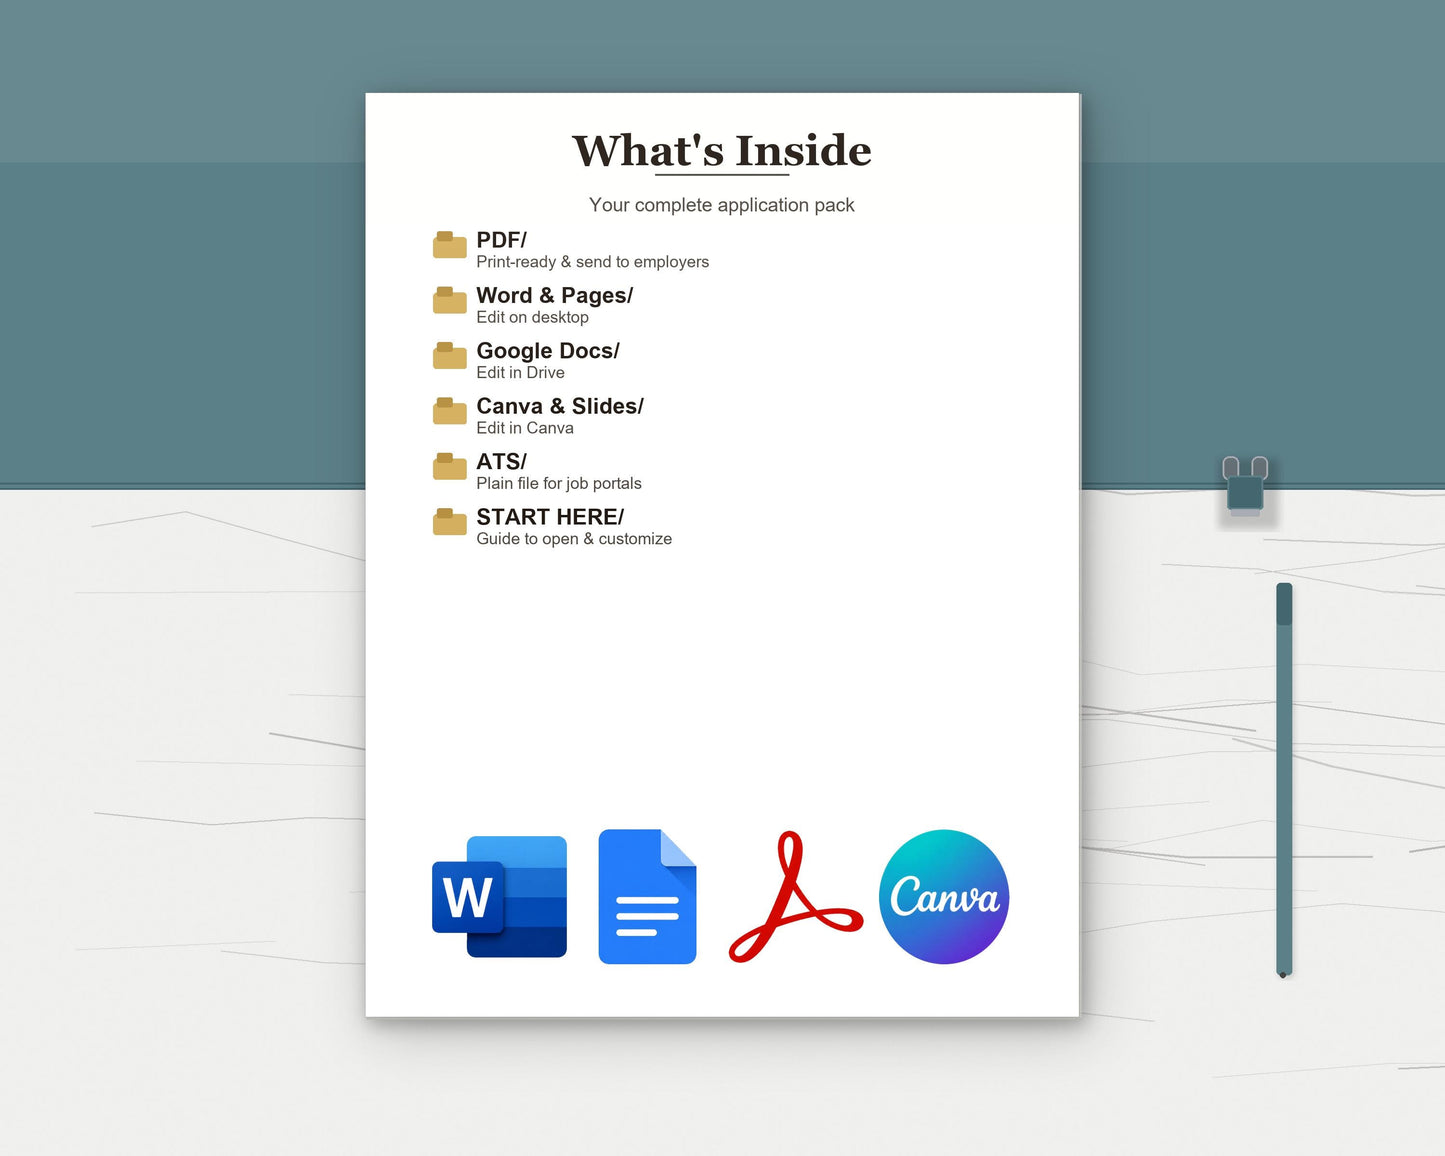
Task: Click the folder icon beside ATS/
Action: click(450, 466)
